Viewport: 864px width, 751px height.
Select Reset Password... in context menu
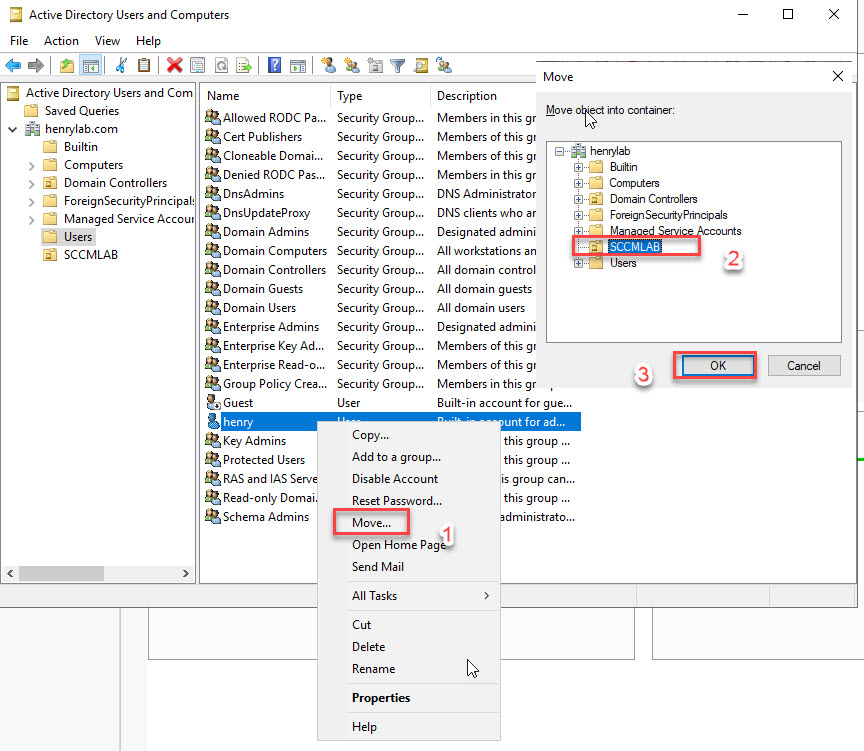click(x=396, y=501)
